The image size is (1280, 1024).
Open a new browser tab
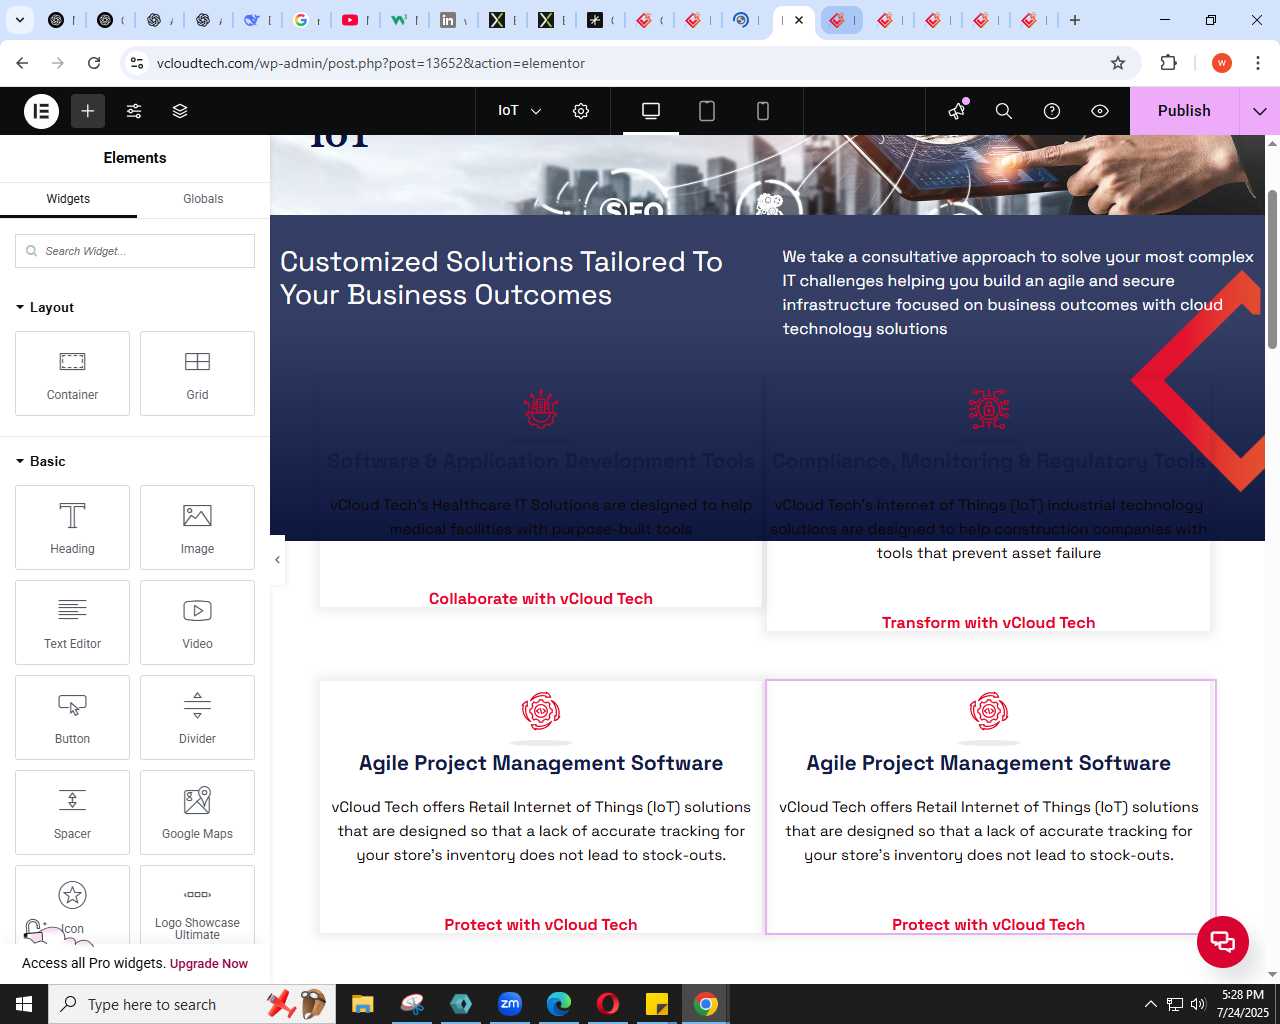click(x=1075, y=20)
